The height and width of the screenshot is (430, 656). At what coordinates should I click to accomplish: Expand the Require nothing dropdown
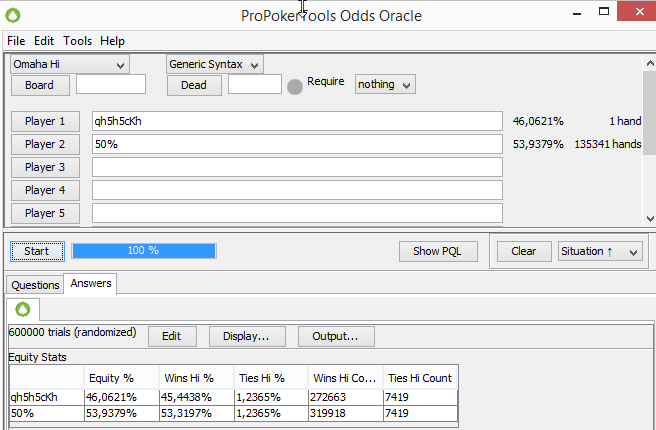coord(385,84)
